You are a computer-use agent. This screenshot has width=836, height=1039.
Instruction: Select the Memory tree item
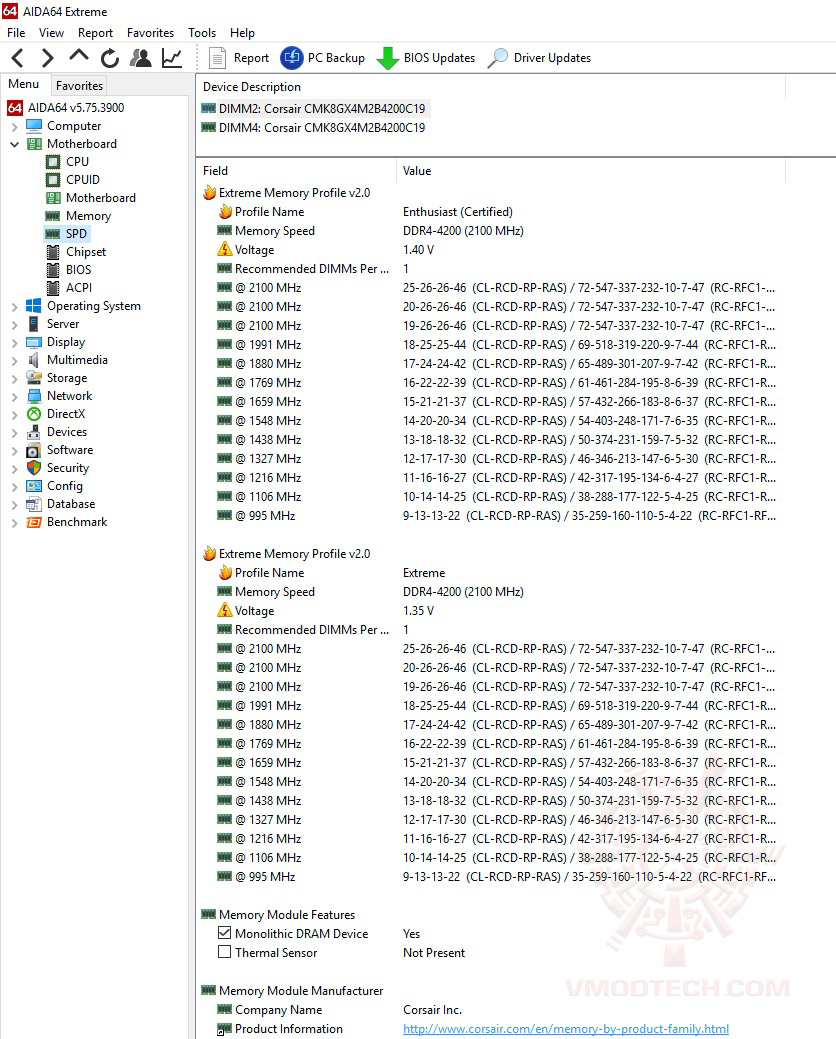point(88,216)
